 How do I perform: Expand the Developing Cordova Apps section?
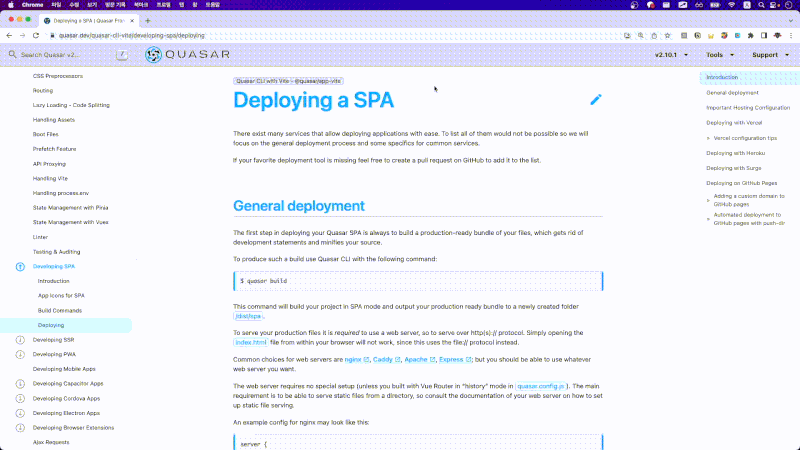point(20,398)
